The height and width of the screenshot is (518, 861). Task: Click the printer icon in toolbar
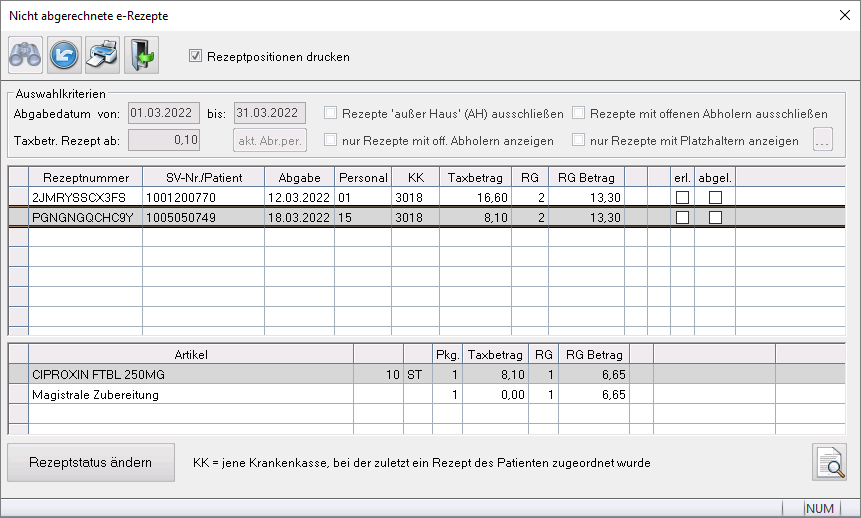[102, 56]
